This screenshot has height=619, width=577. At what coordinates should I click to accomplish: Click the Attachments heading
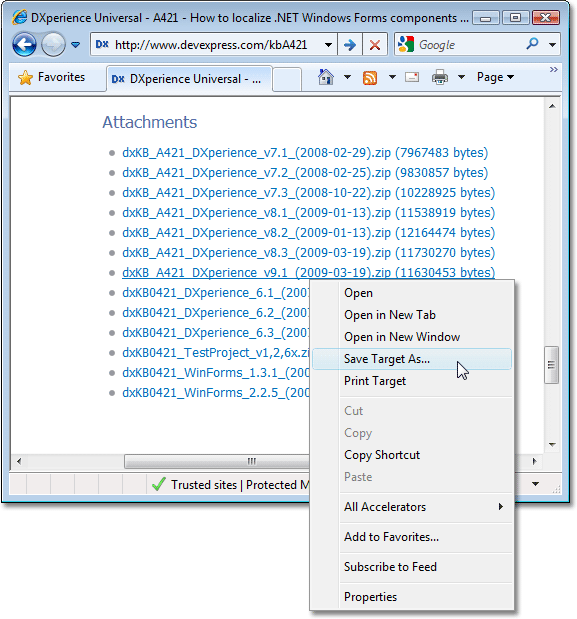(150, 122)
